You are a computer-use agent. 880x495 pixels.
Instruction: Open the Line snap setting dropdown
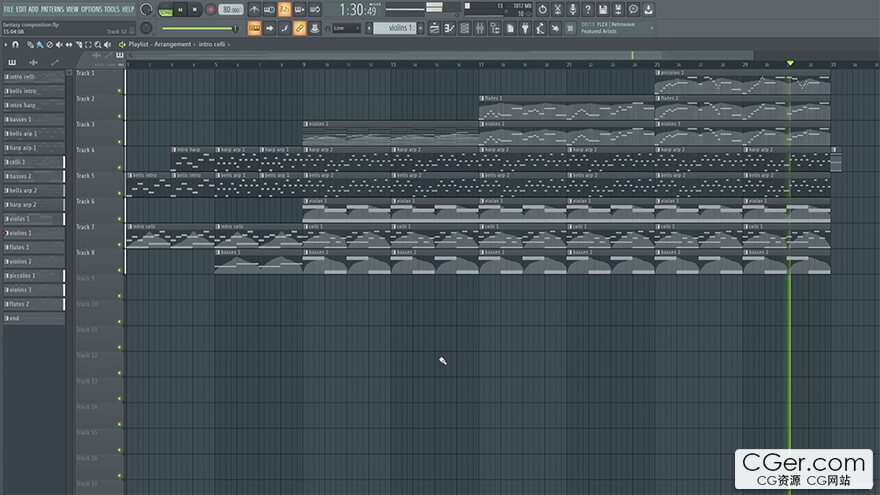348,28
